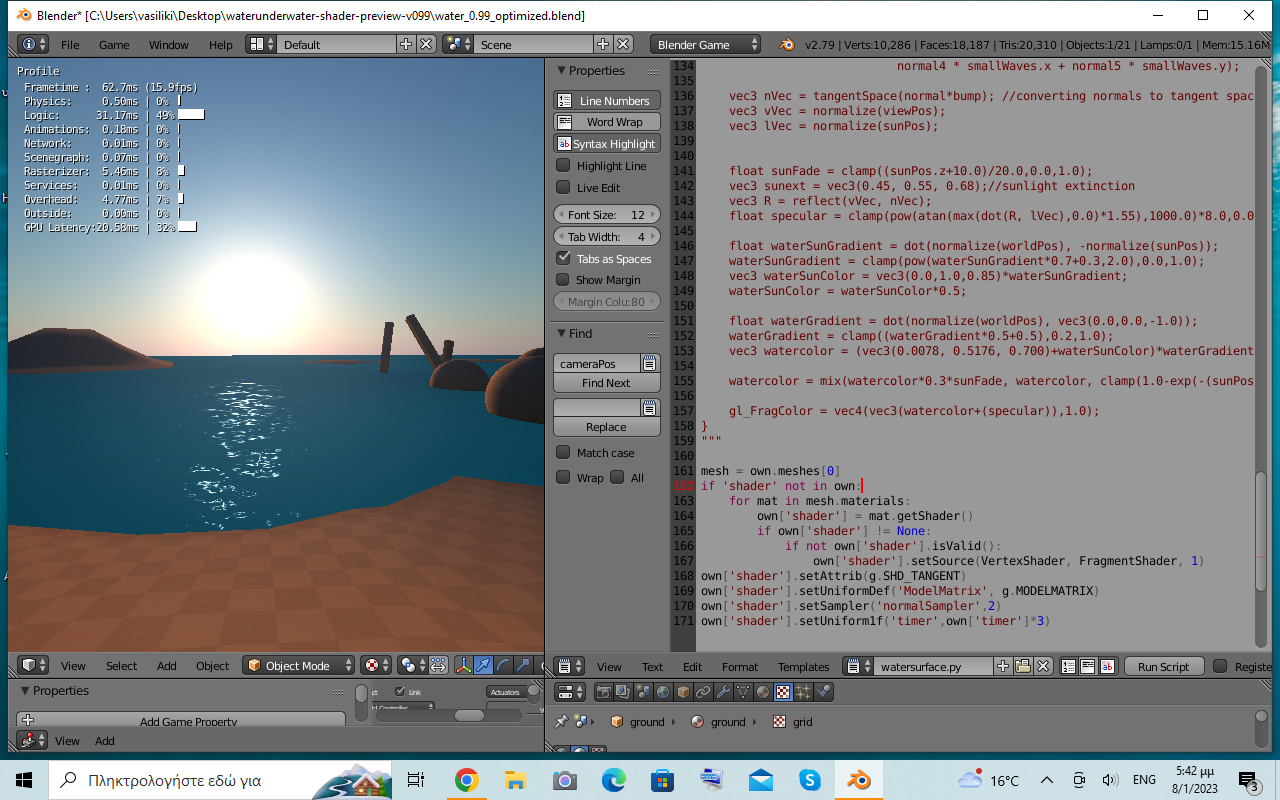Open a text file via folder icon
The height and width of the screenshot is (800, 1280).
pyautogui.click(x=1023, y=666)
